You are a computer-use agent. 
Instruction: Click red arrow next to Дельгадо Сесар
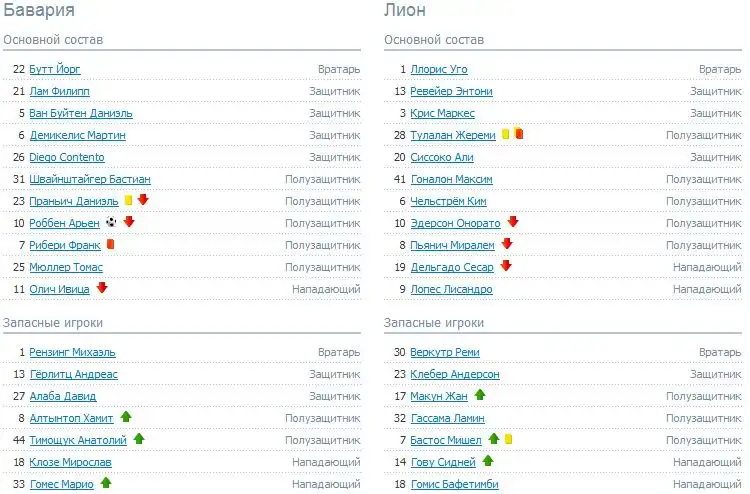tap(506, 267)
